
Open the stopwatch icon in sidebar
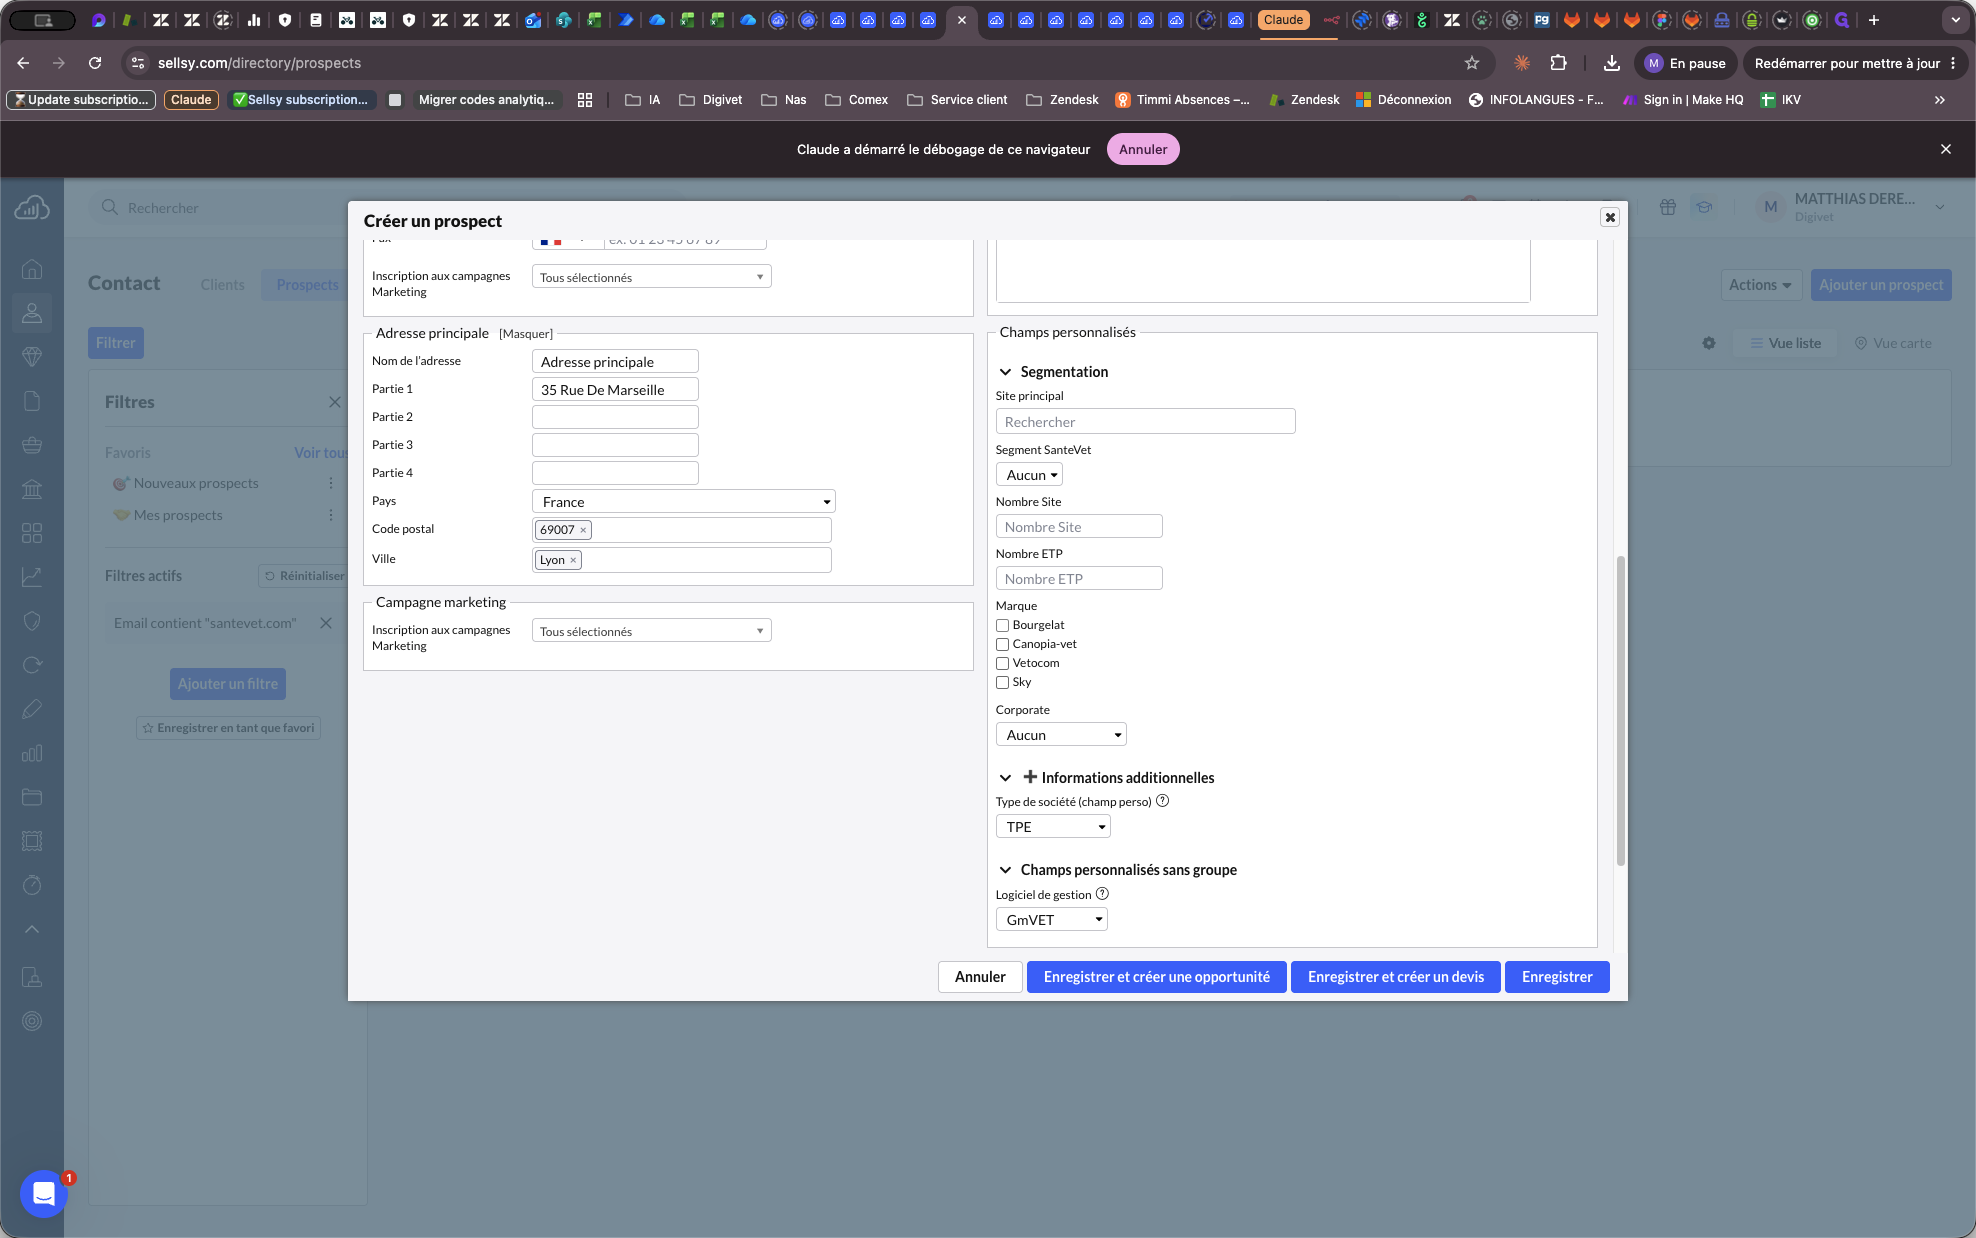click(x=32, y=885)
